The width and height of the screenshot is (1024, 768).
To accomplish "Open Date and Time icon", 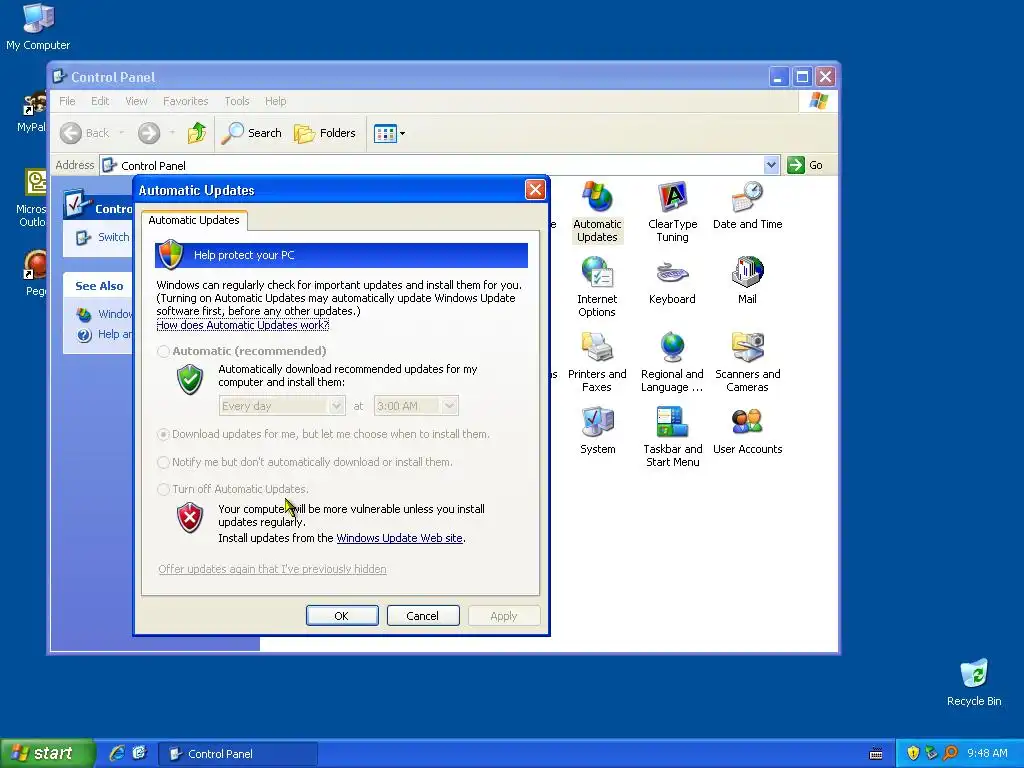I will coord(747,206).
